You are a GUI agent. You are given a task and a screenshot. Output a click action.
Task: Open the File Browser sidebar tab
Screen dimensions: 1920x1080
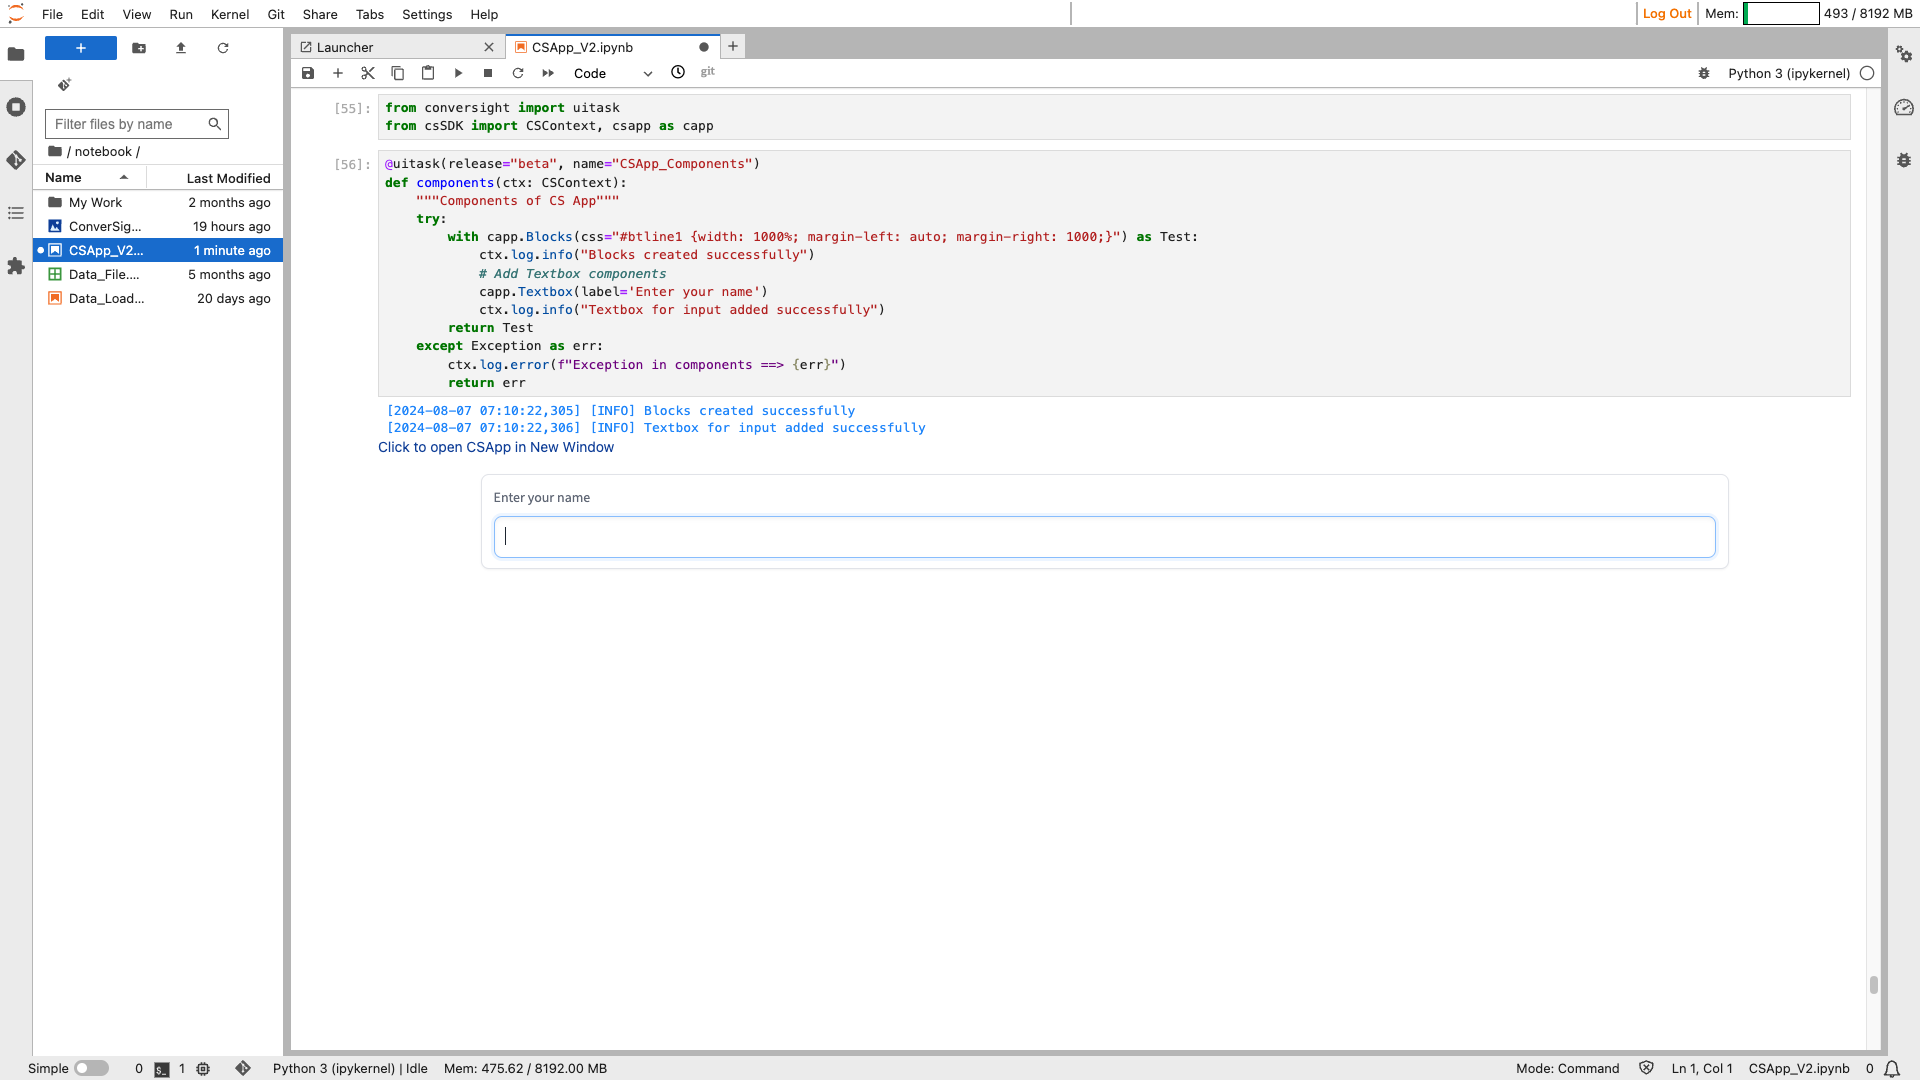coord(16,54)
